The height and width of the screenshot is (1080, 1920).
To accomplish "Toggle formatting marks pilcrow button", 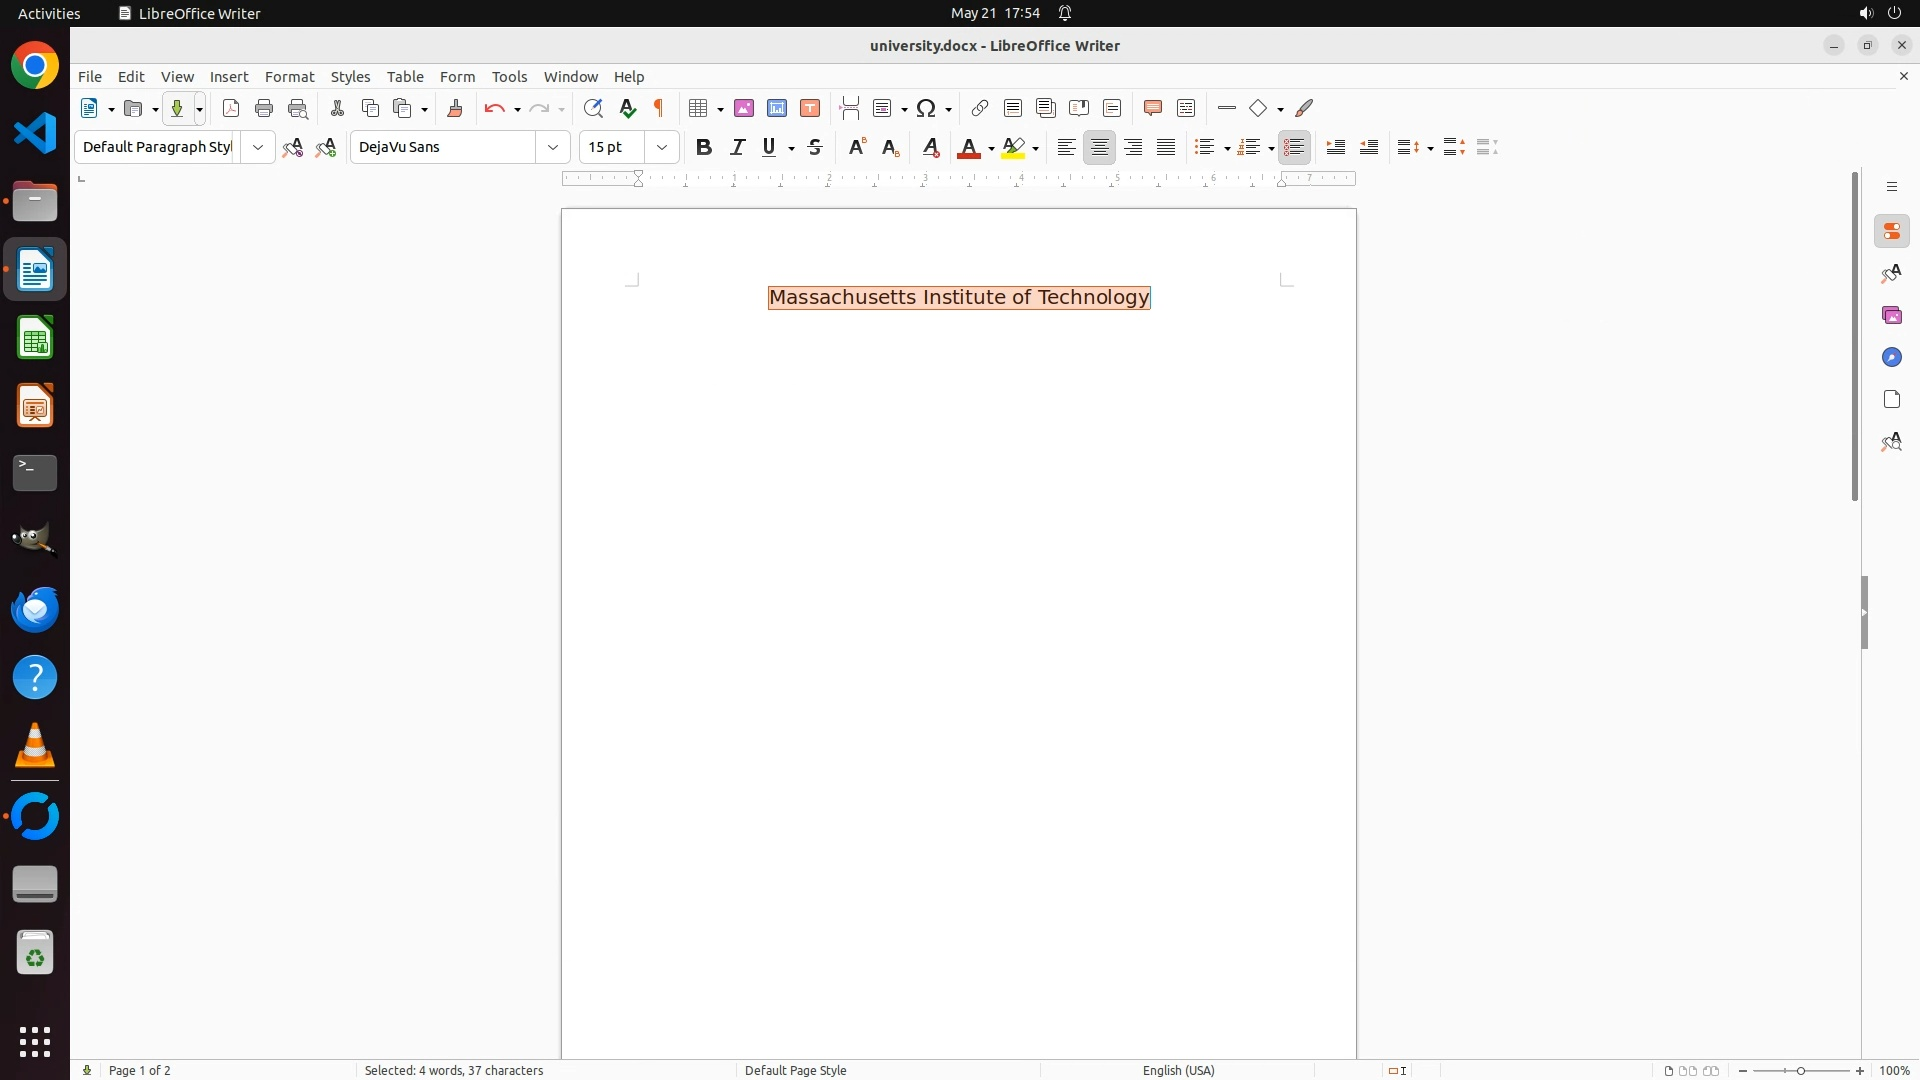I will tap(659, 109).
